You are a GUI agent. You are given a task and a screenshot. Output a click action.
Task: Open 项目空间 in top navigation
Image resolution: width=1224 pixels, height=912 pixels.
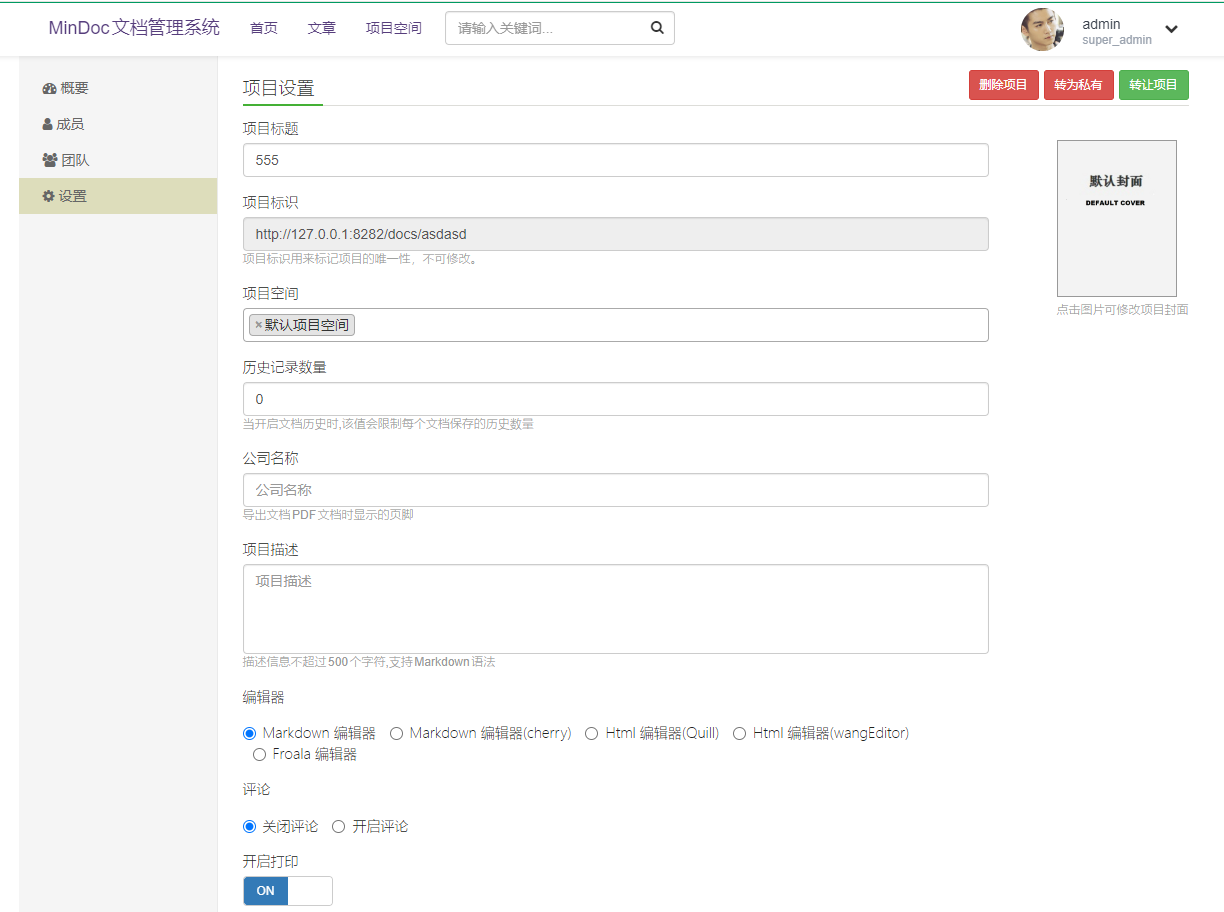click(x=394, y=28)
